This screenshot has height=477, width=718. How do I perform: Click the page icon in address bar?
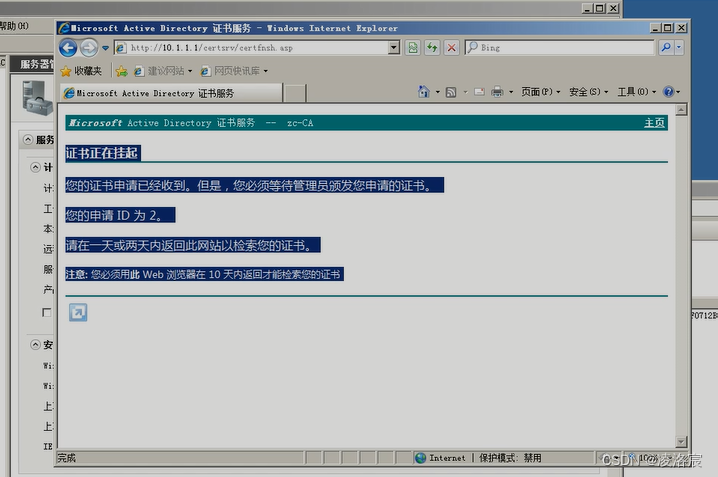click(121, 48)
